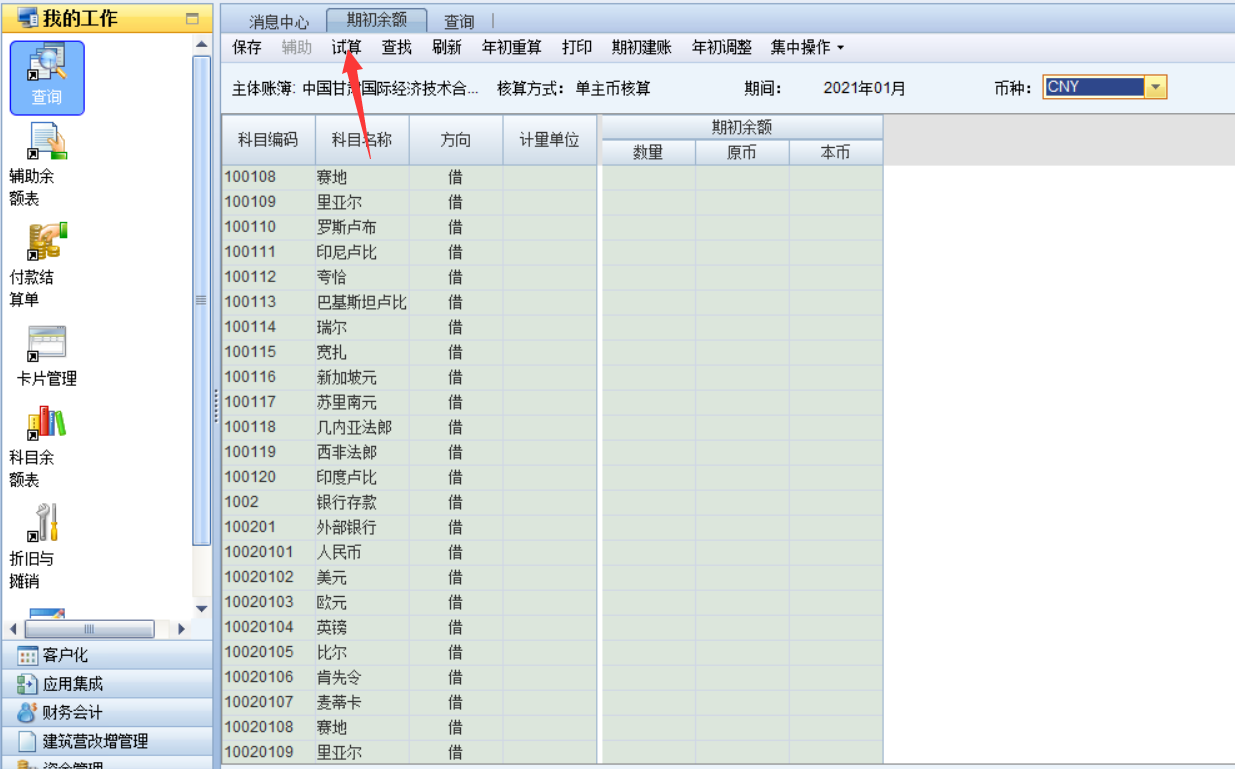
Task: Switch to the 消息中心 tab
Action: point(278,22)
